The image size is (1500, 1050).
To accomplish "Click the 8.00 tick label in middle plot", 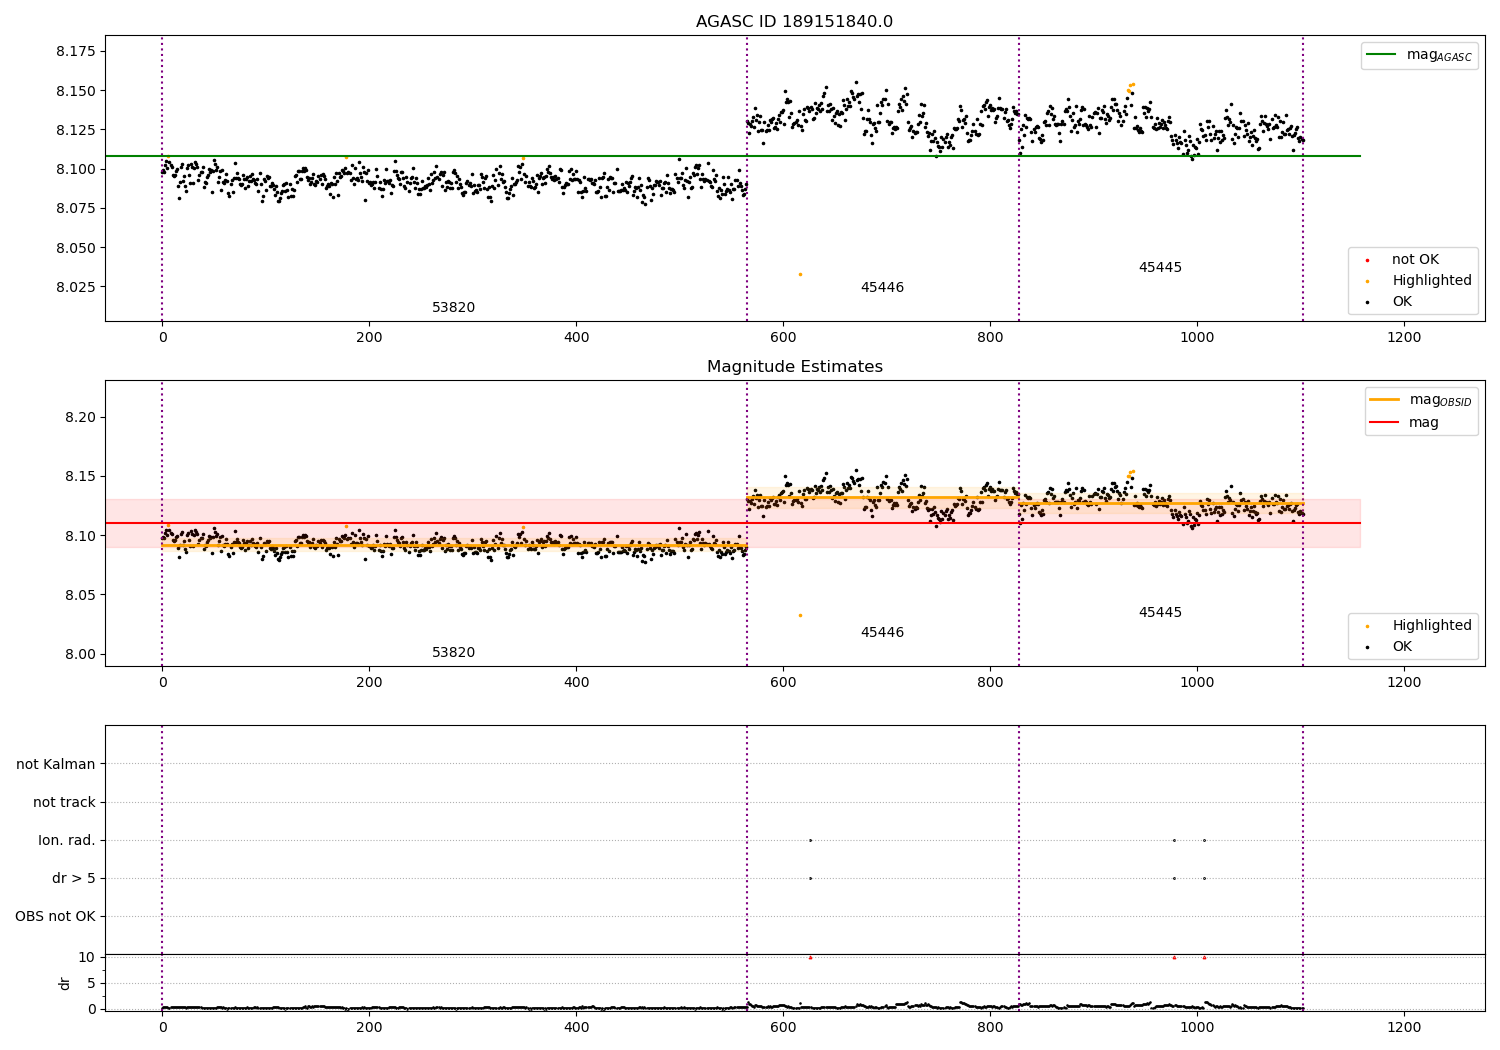I will click(x=81, y=655).
